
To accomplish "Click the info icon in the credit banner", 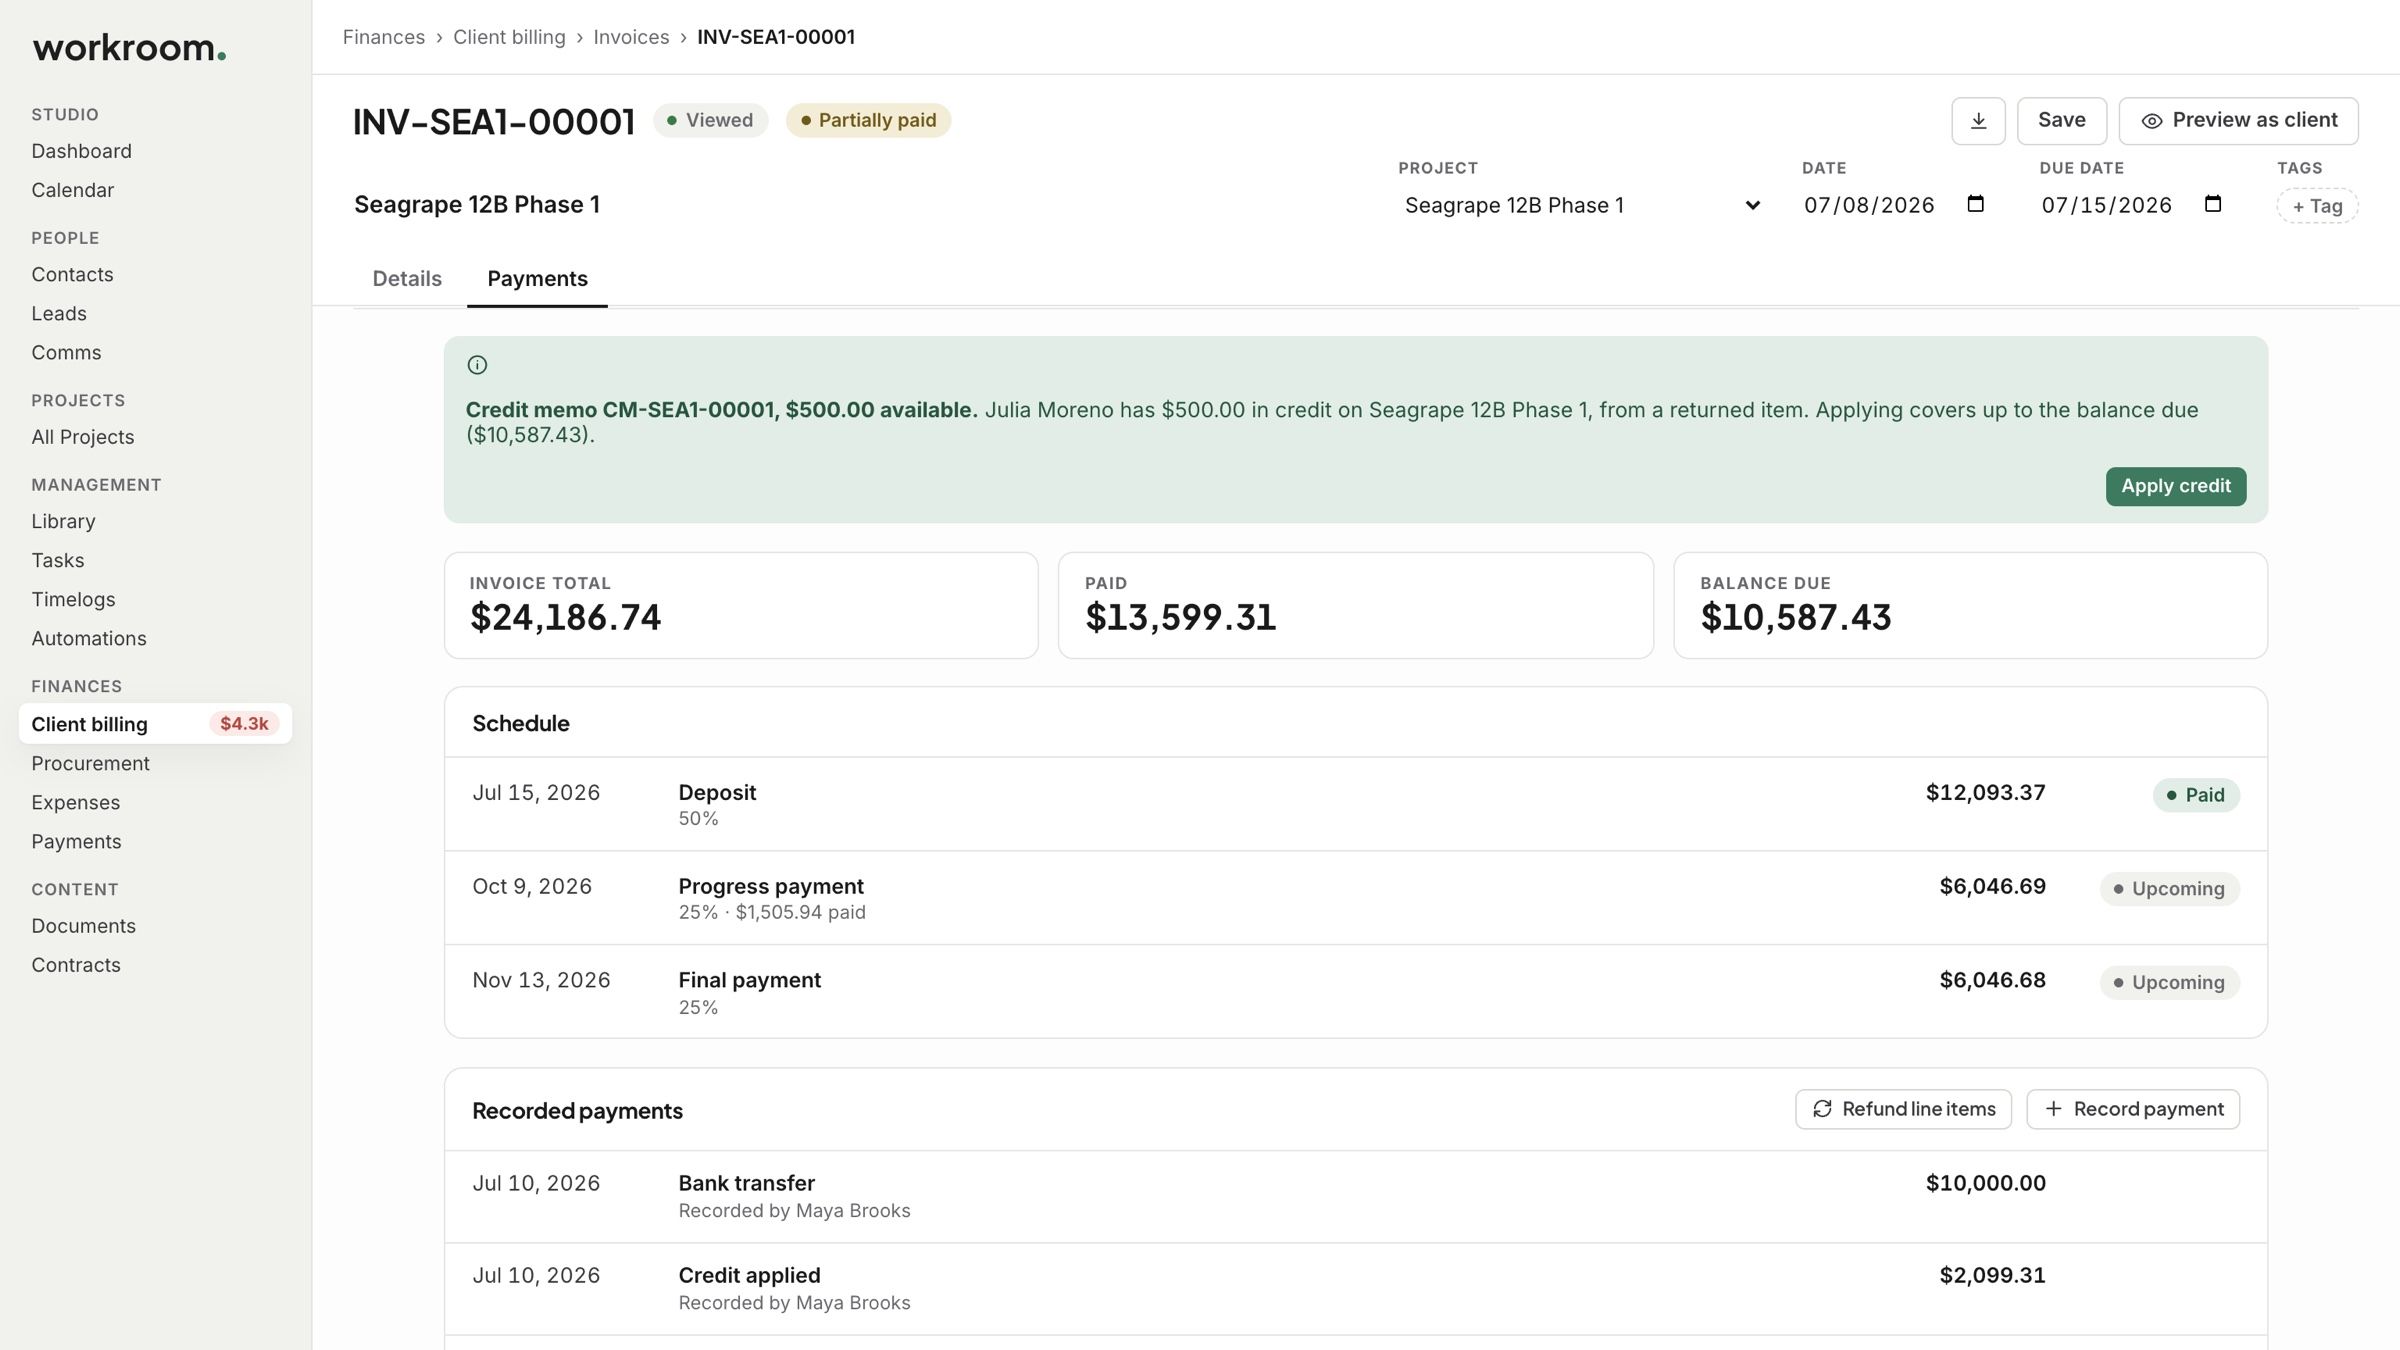I will pos(477,365).
